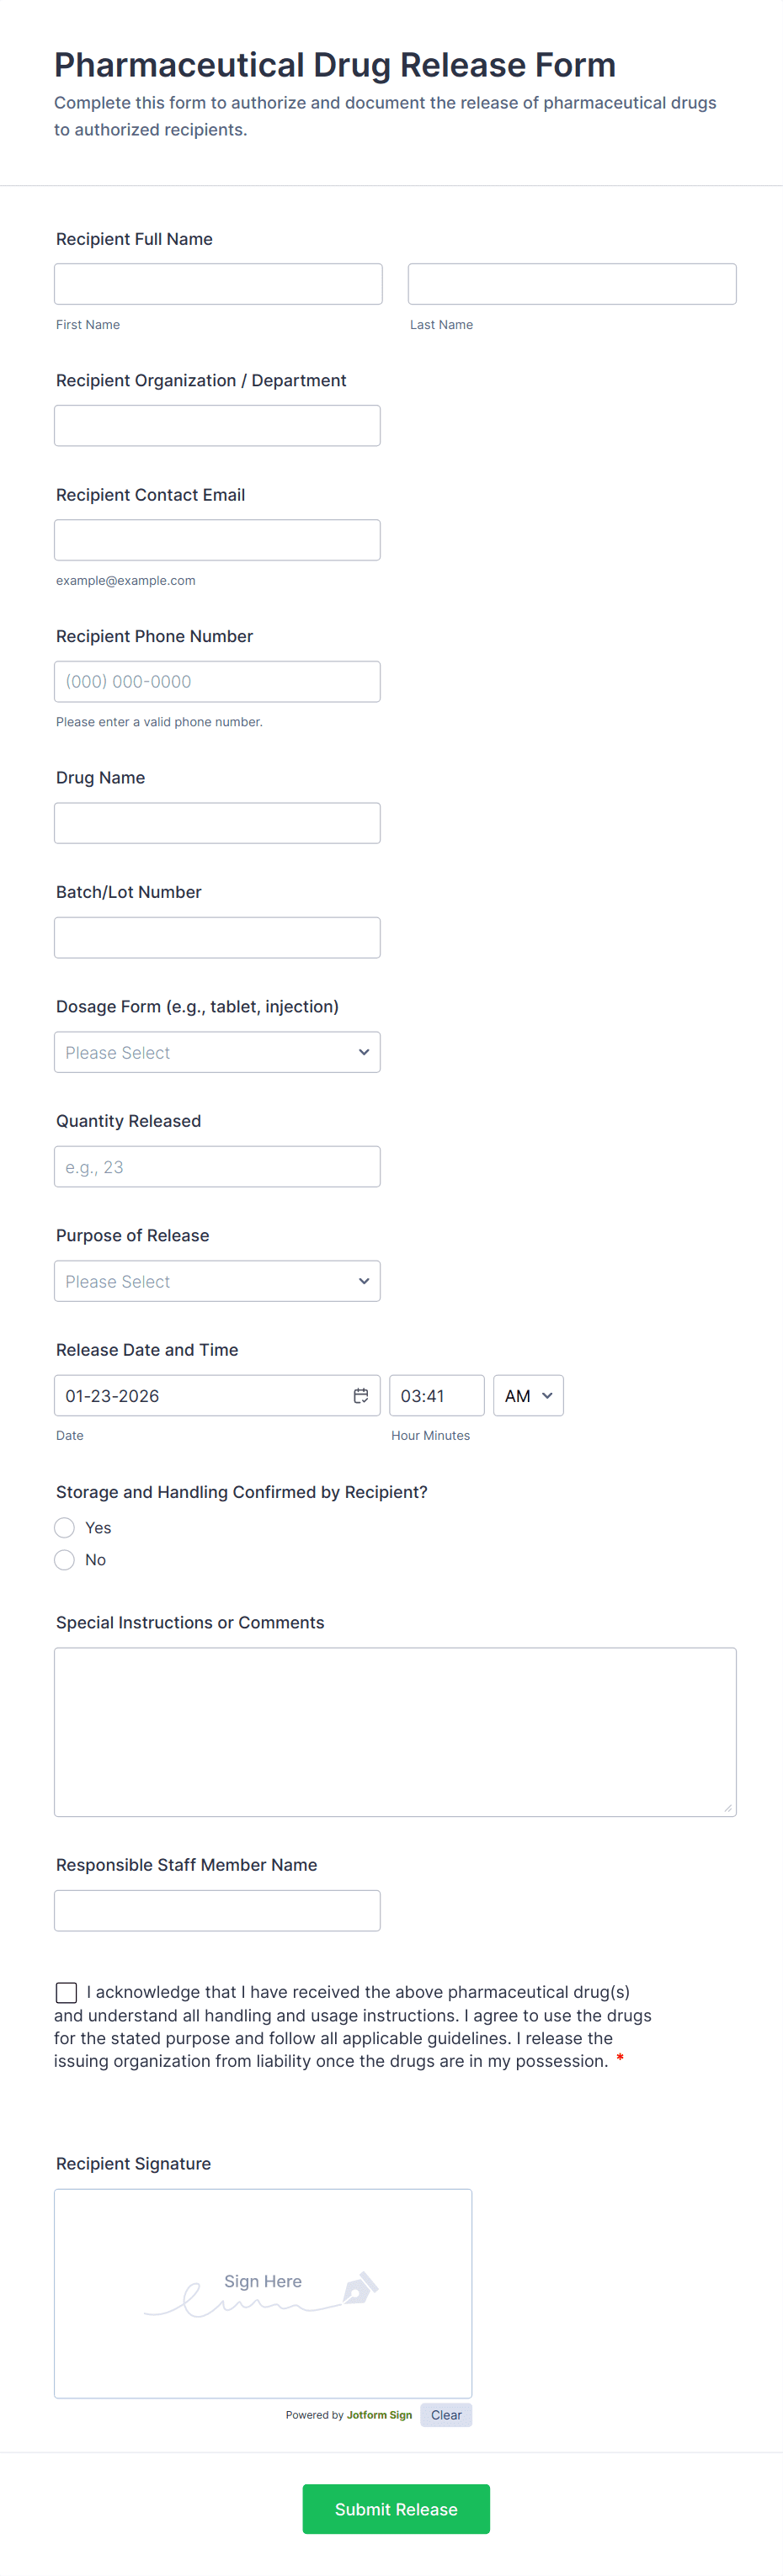Clear the recipient signature
Screen dimensions: 783x2576
(445, 2415)
